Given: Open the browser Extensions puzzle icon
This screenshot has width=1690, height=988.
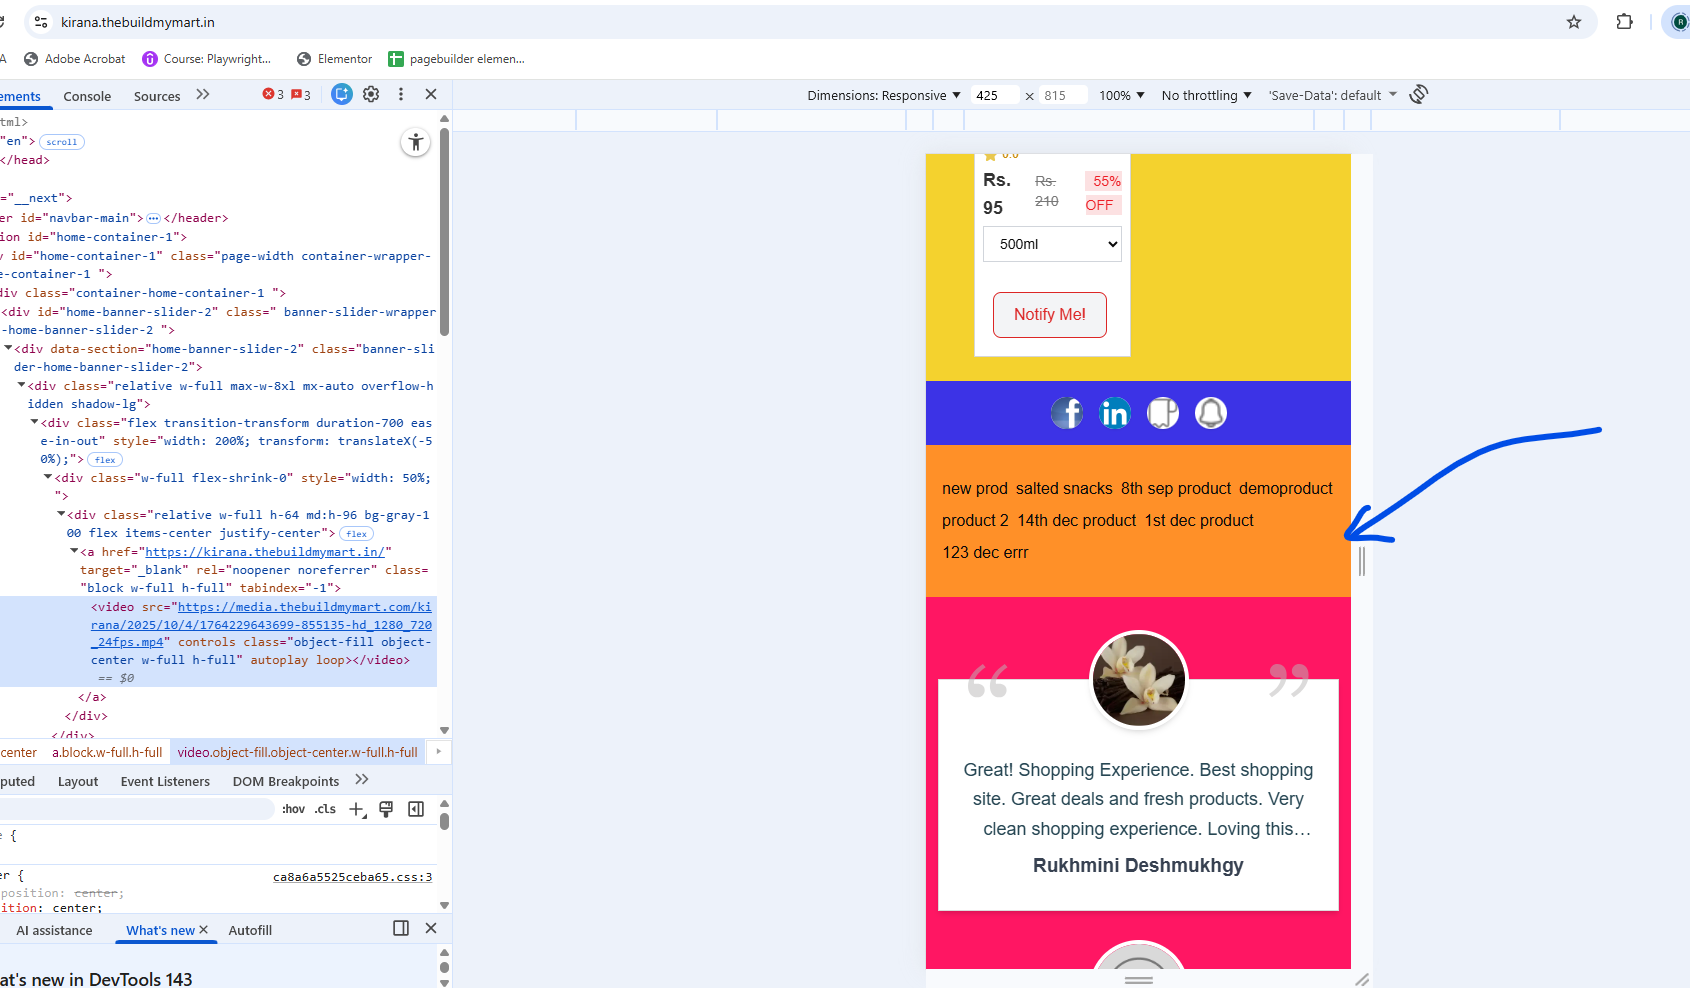Looking at the screenshot, I should 1624,22.
